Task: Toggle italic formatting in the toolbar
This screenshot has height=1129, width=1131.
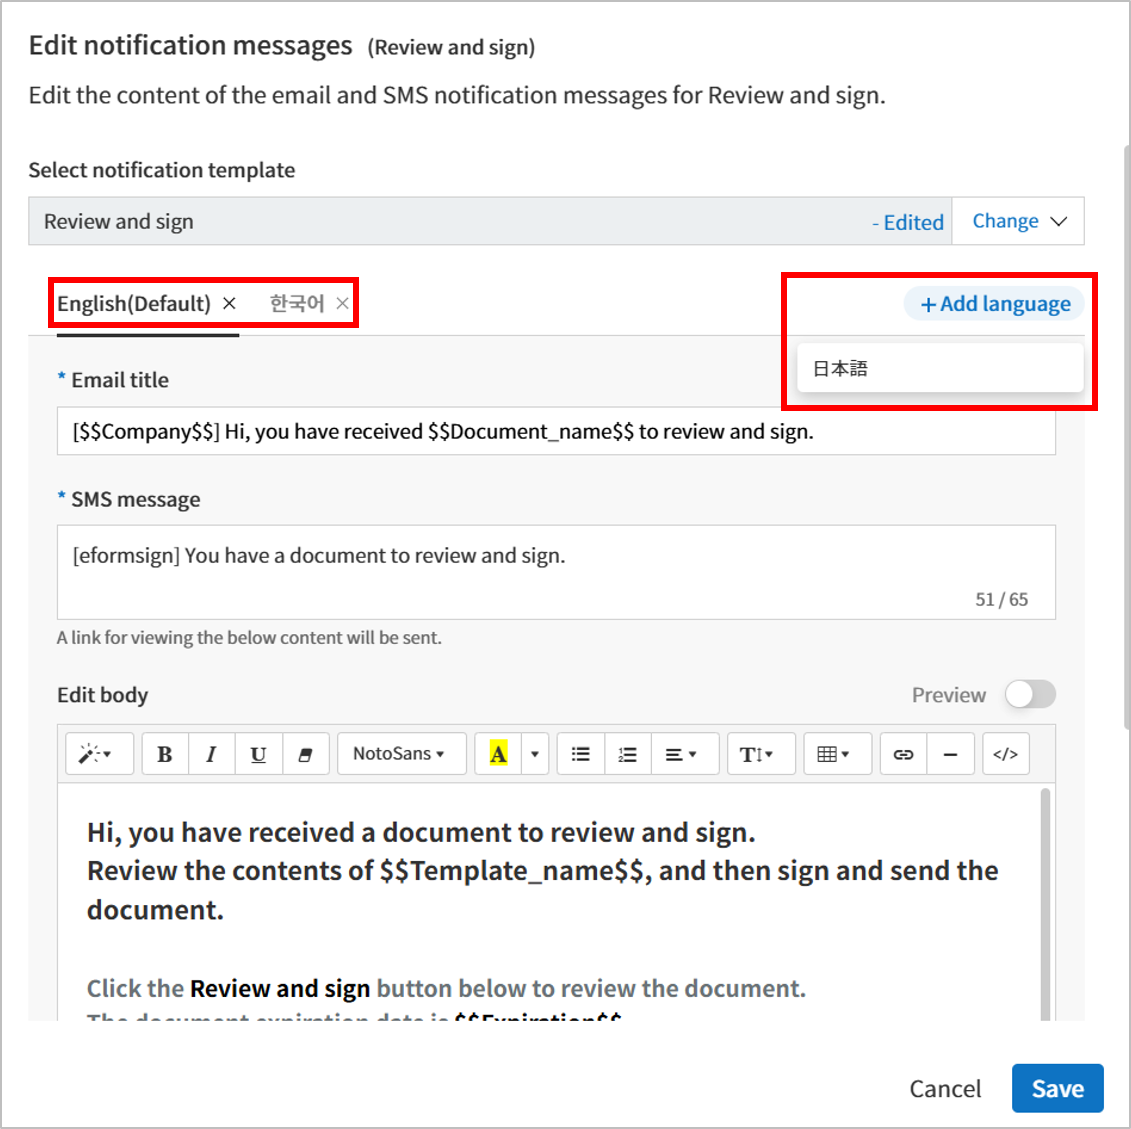Action: pyautogui.click(x=211, y=754)
